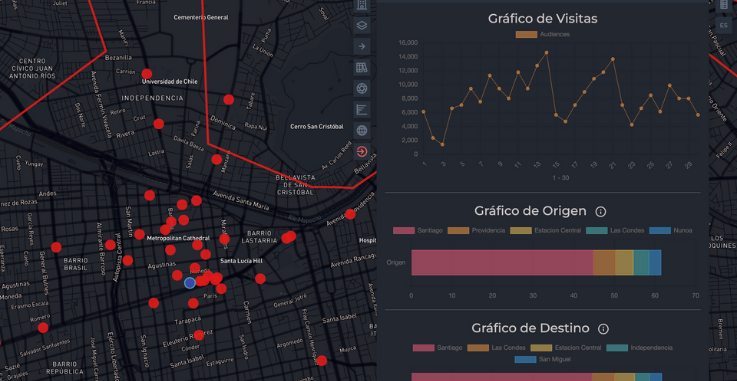Image resolution: width=737 pixels, height=381 pixels.
Task: Click the globe icon in sidebar
Action: point(361,131)
